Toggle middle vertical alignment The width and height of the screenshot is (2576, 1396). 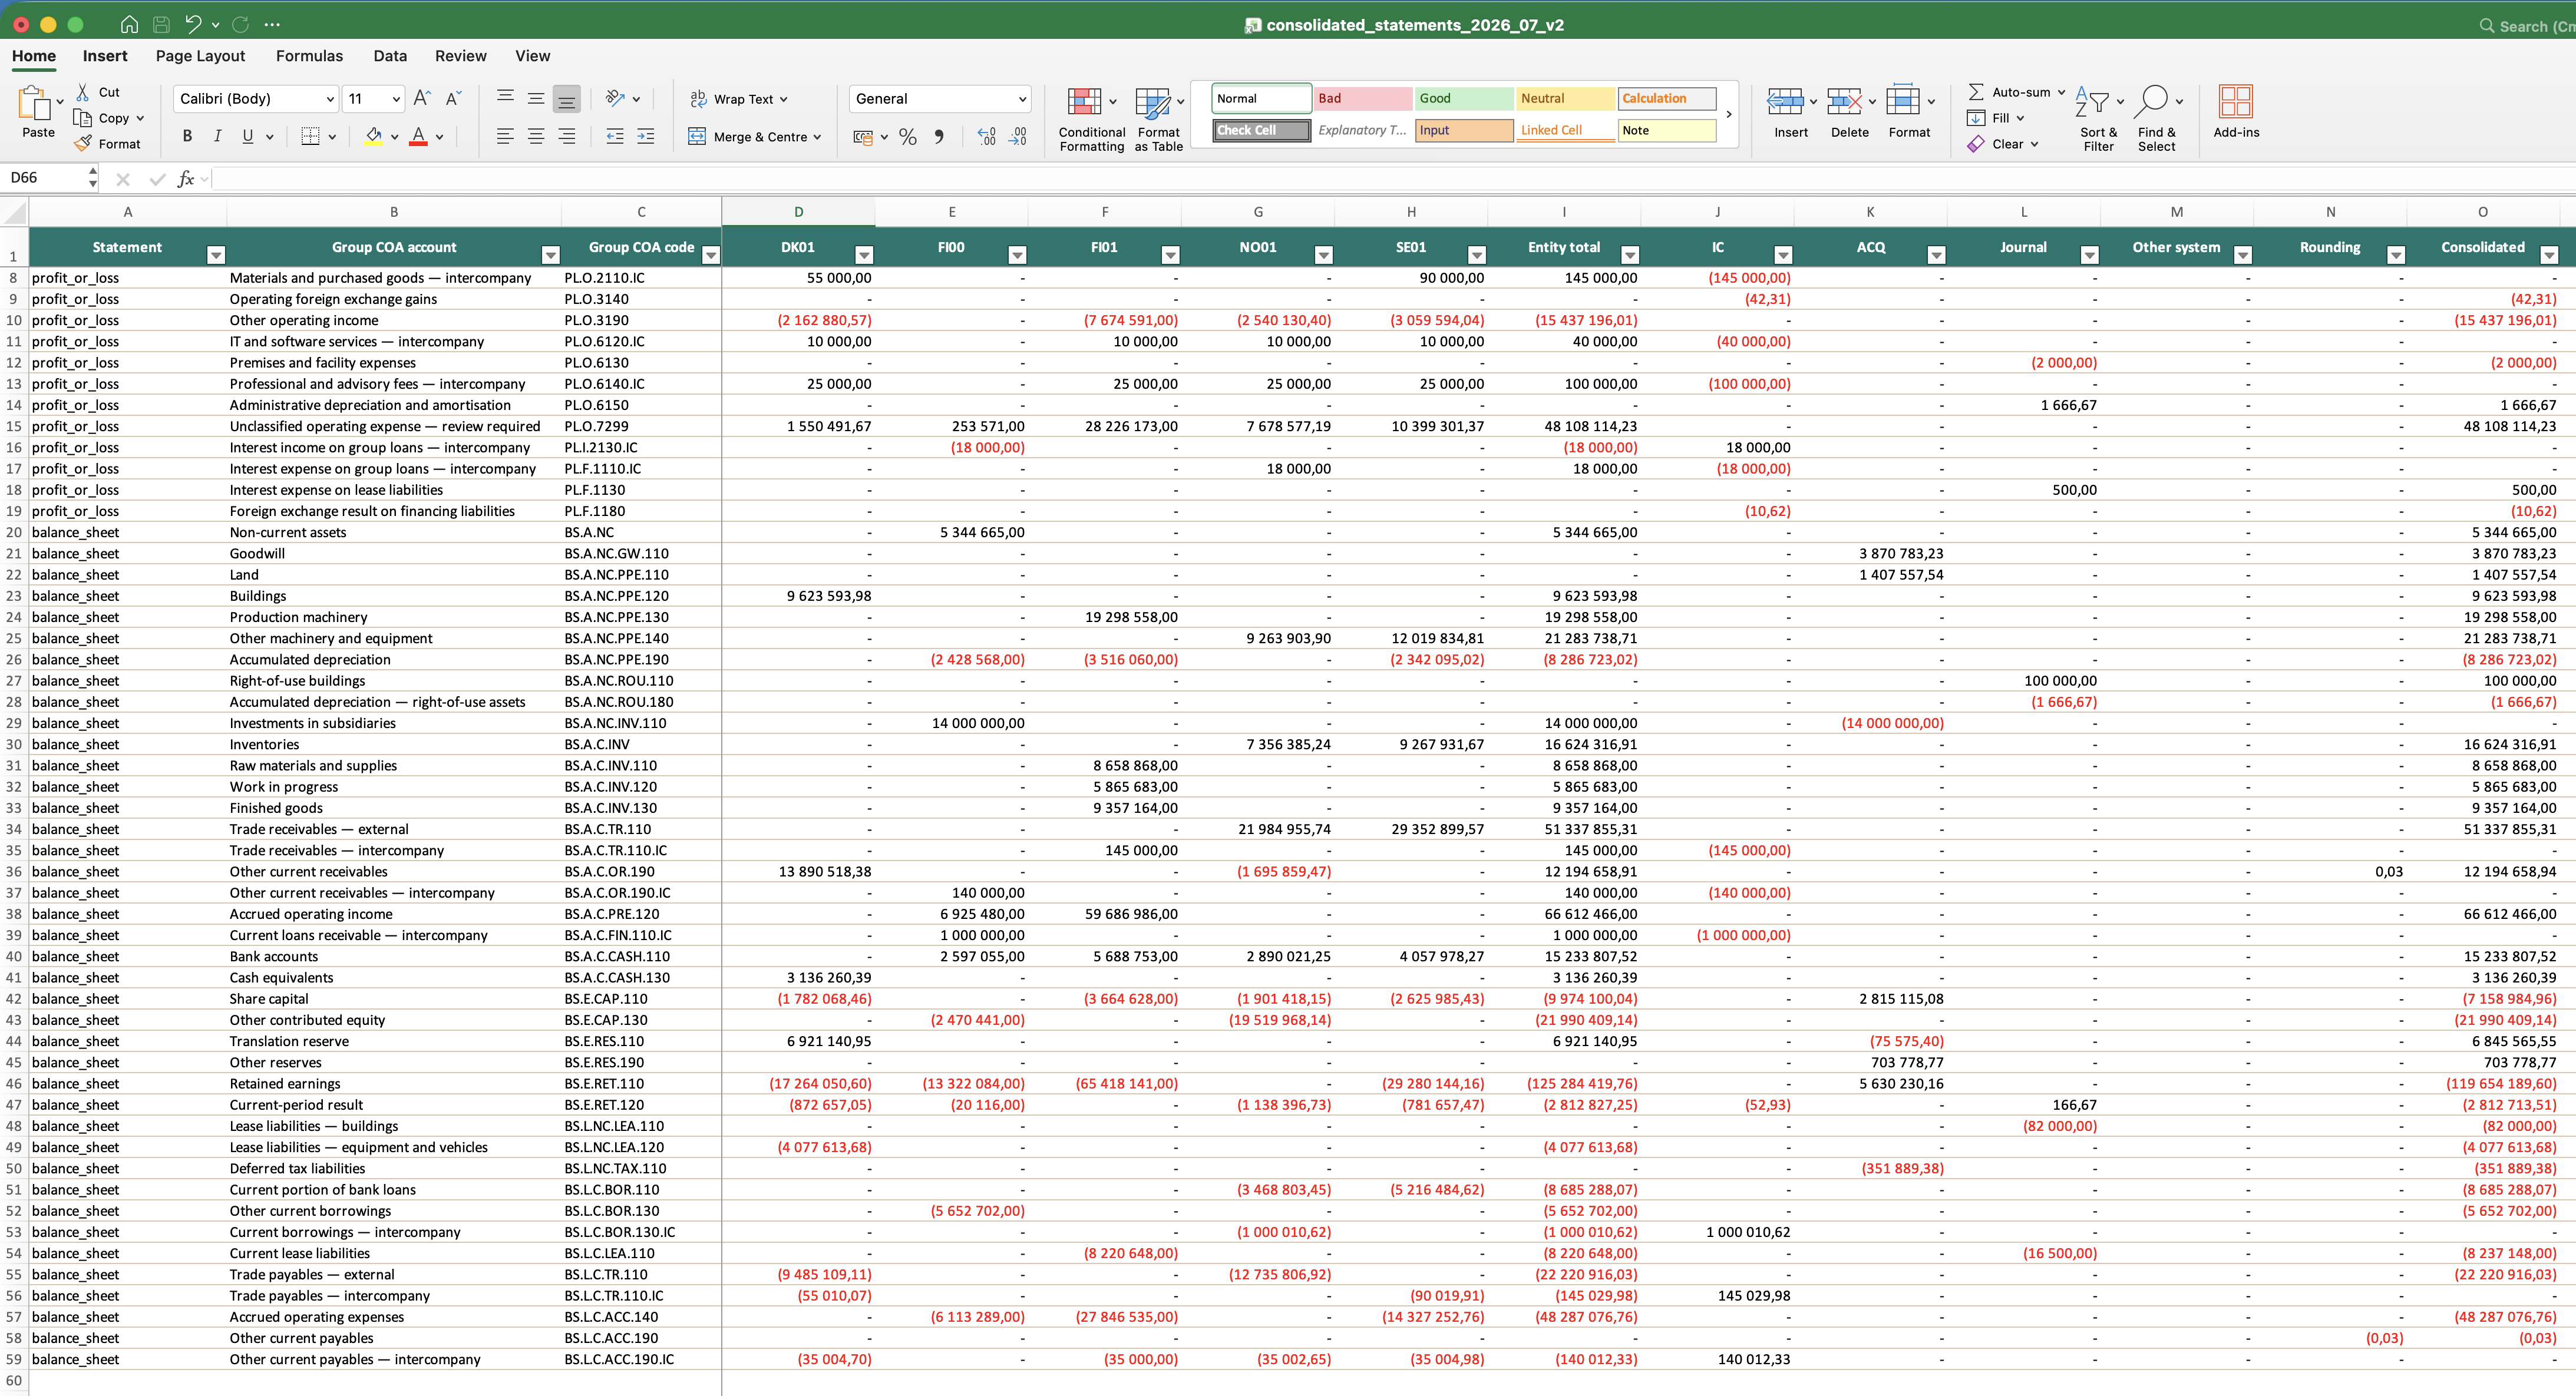coord(536,98)
